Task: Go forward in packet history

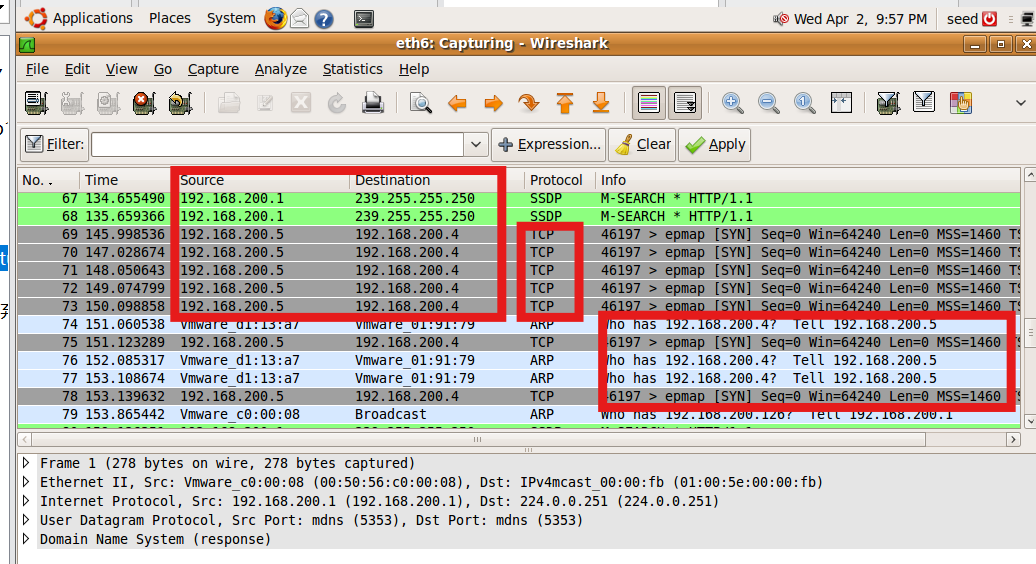Action: [493, 103]
